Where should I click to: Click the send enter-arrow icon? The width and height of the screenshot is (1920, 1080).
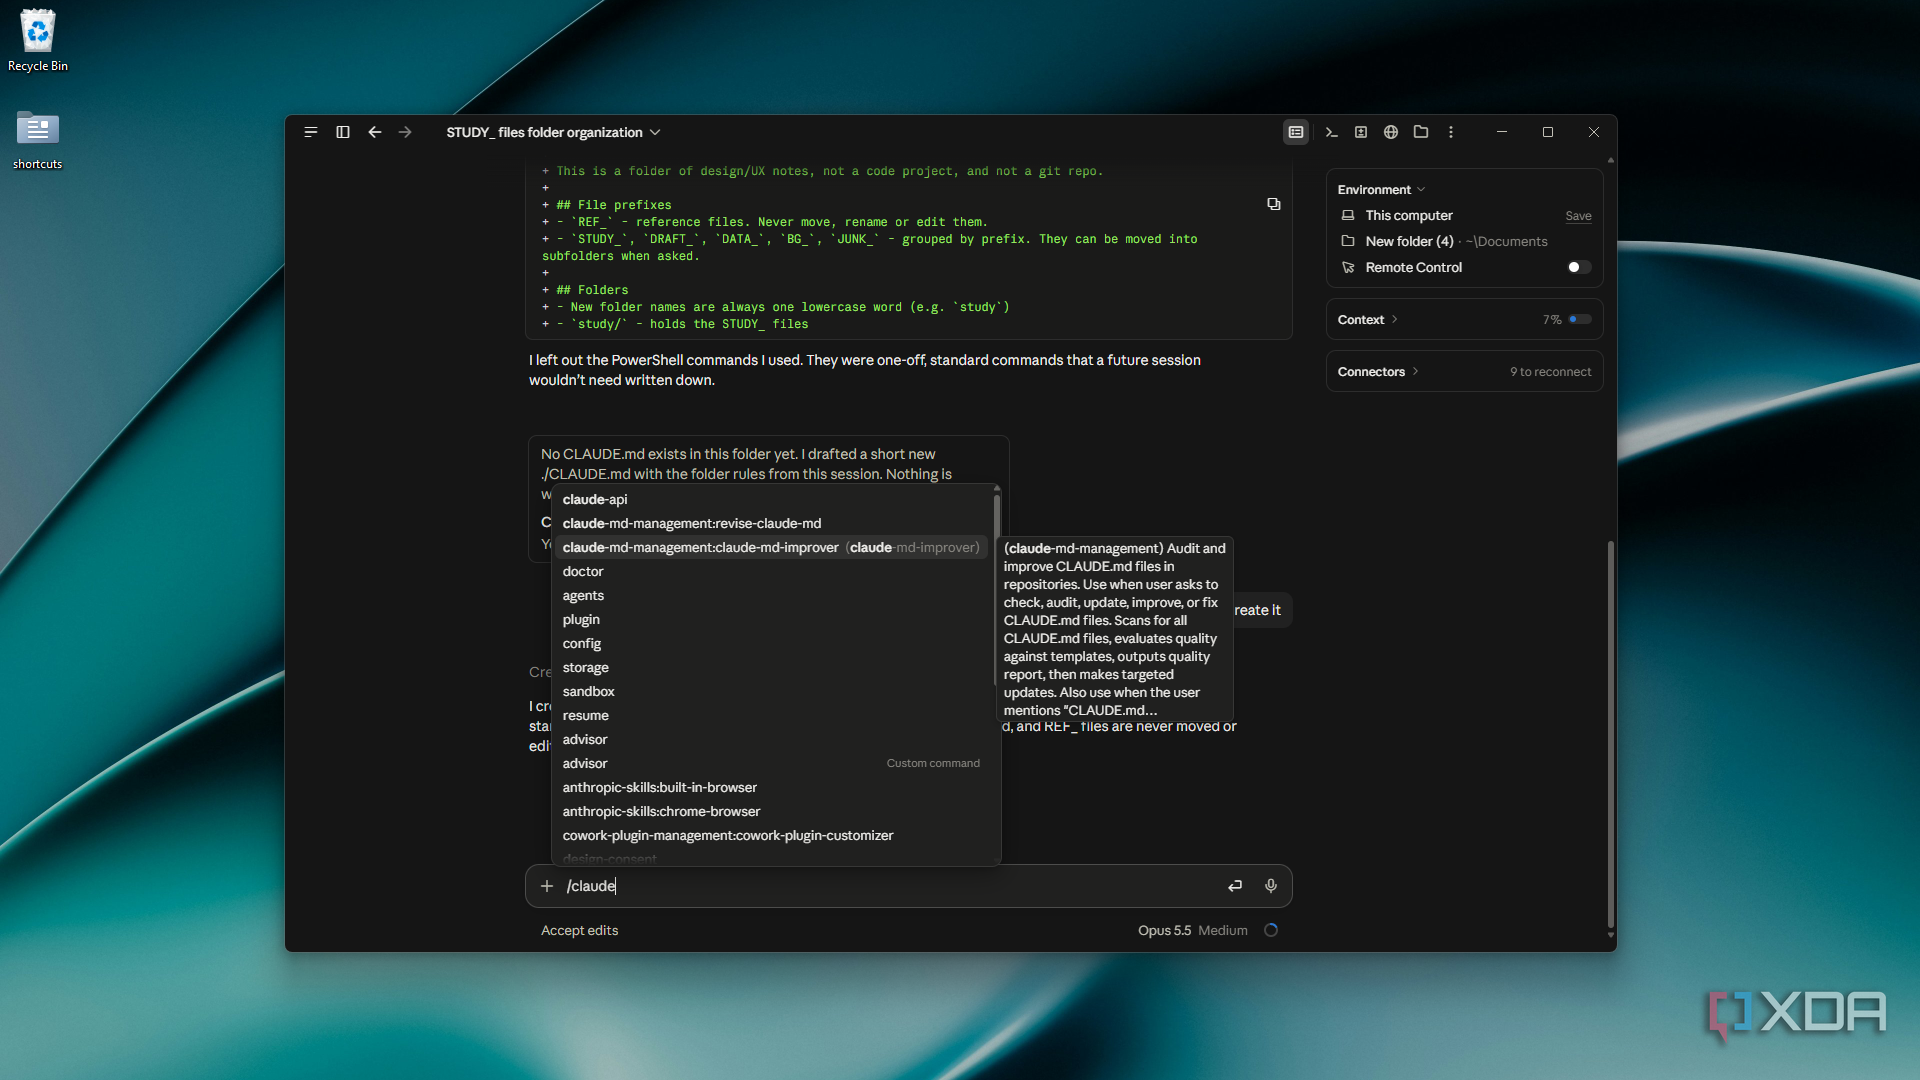[x=1236, y=886]
